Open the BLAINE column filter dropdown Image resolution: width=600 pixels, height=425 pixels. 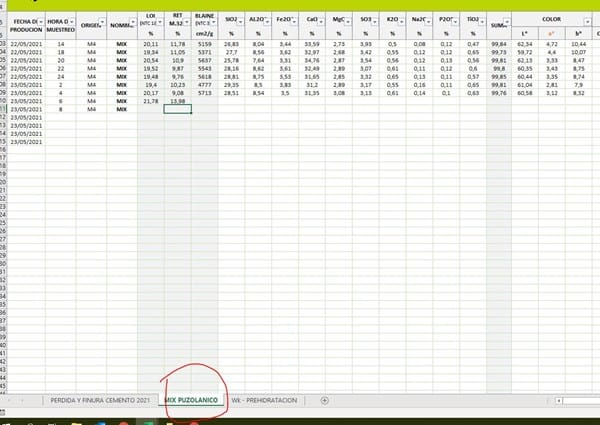pos(214,19)
